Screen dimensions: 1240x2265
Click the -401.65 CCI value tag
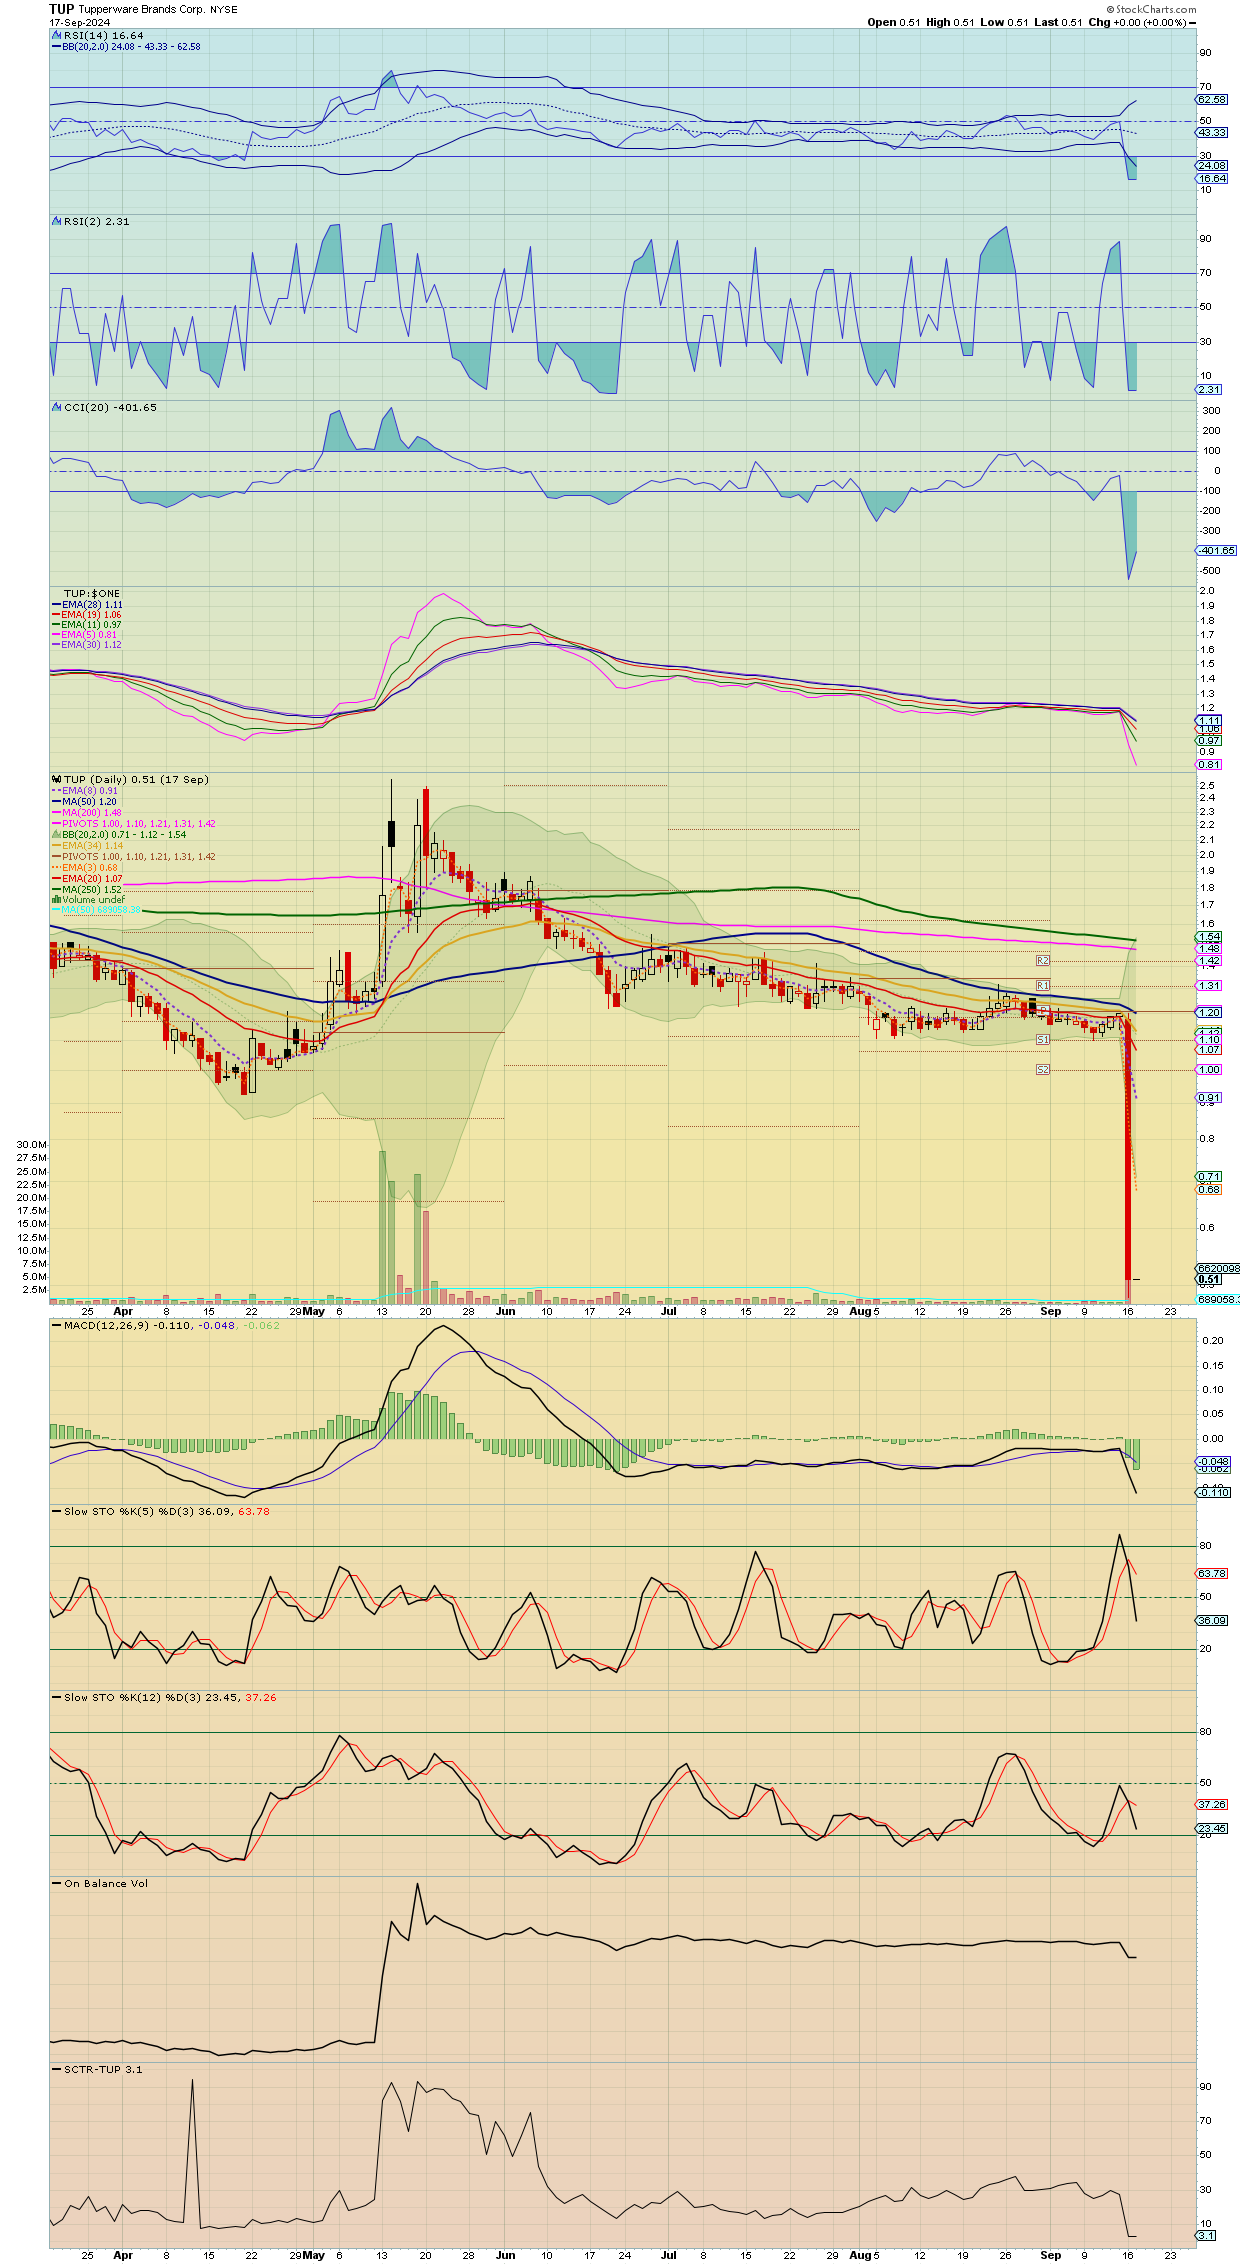(1217, 550)
